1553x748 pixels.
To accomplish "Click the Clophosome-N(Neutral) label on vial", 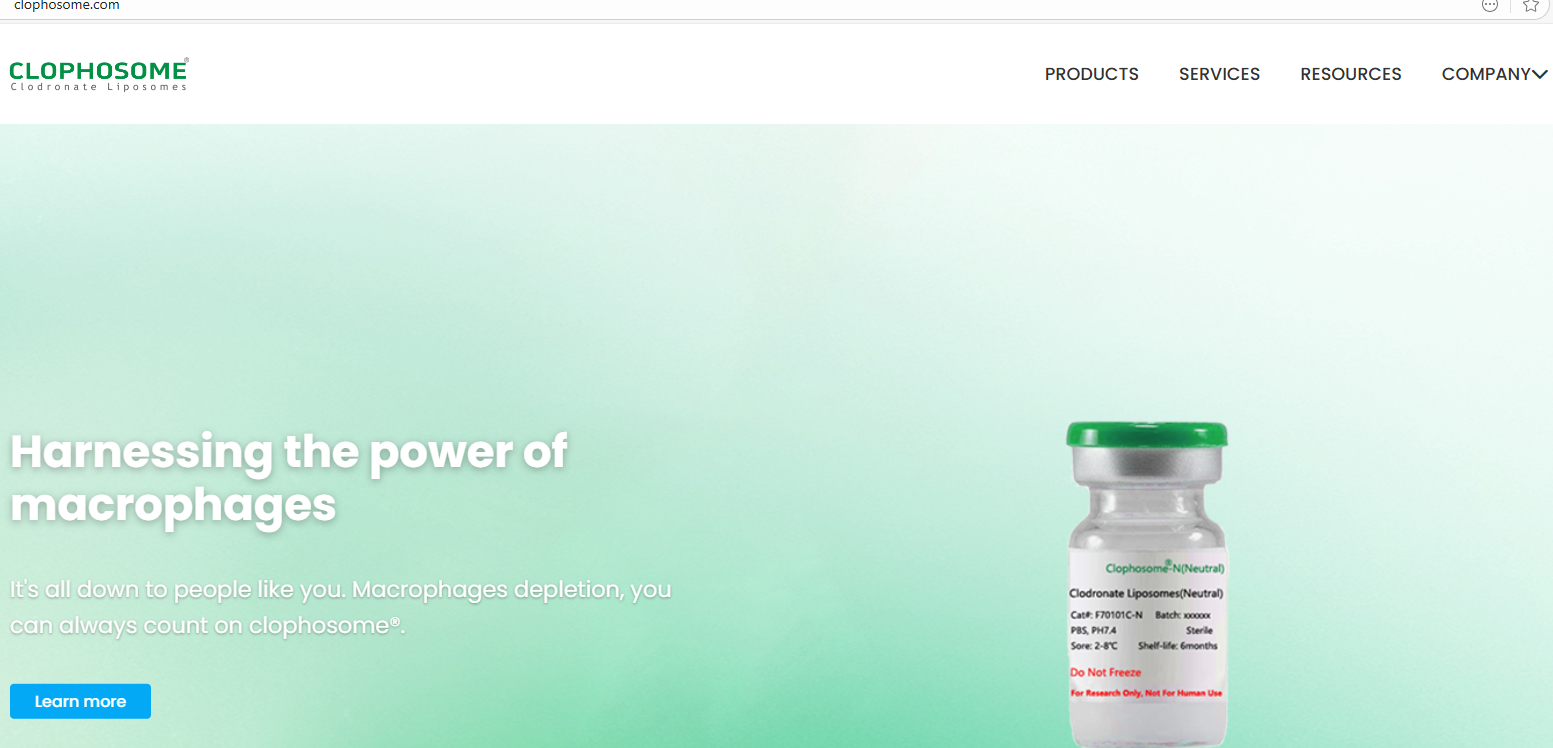I will point(1164,568).
